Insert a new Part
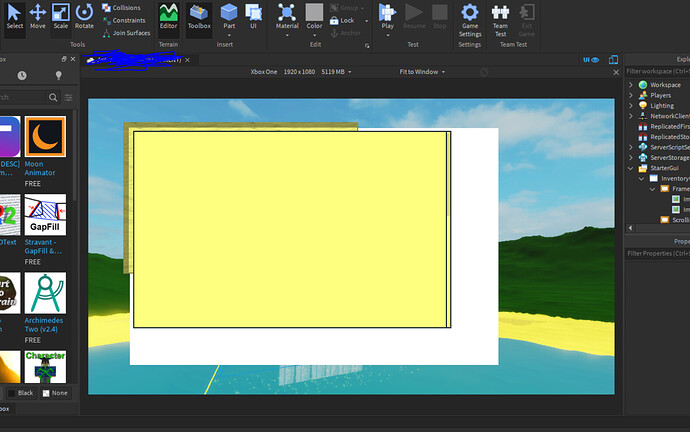The width and height of the screenshot is (690, 432). point(229,16)
